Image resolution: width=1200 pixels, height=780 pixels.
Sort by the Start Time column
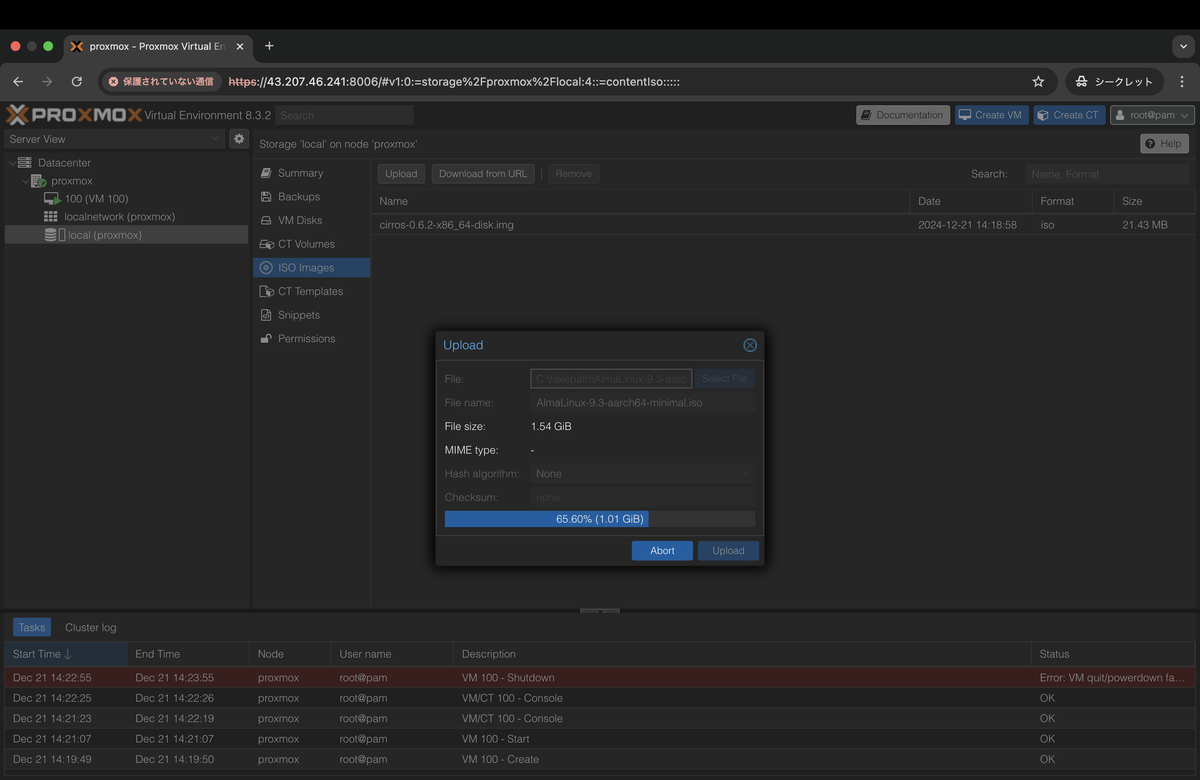(x=66, y=654)
